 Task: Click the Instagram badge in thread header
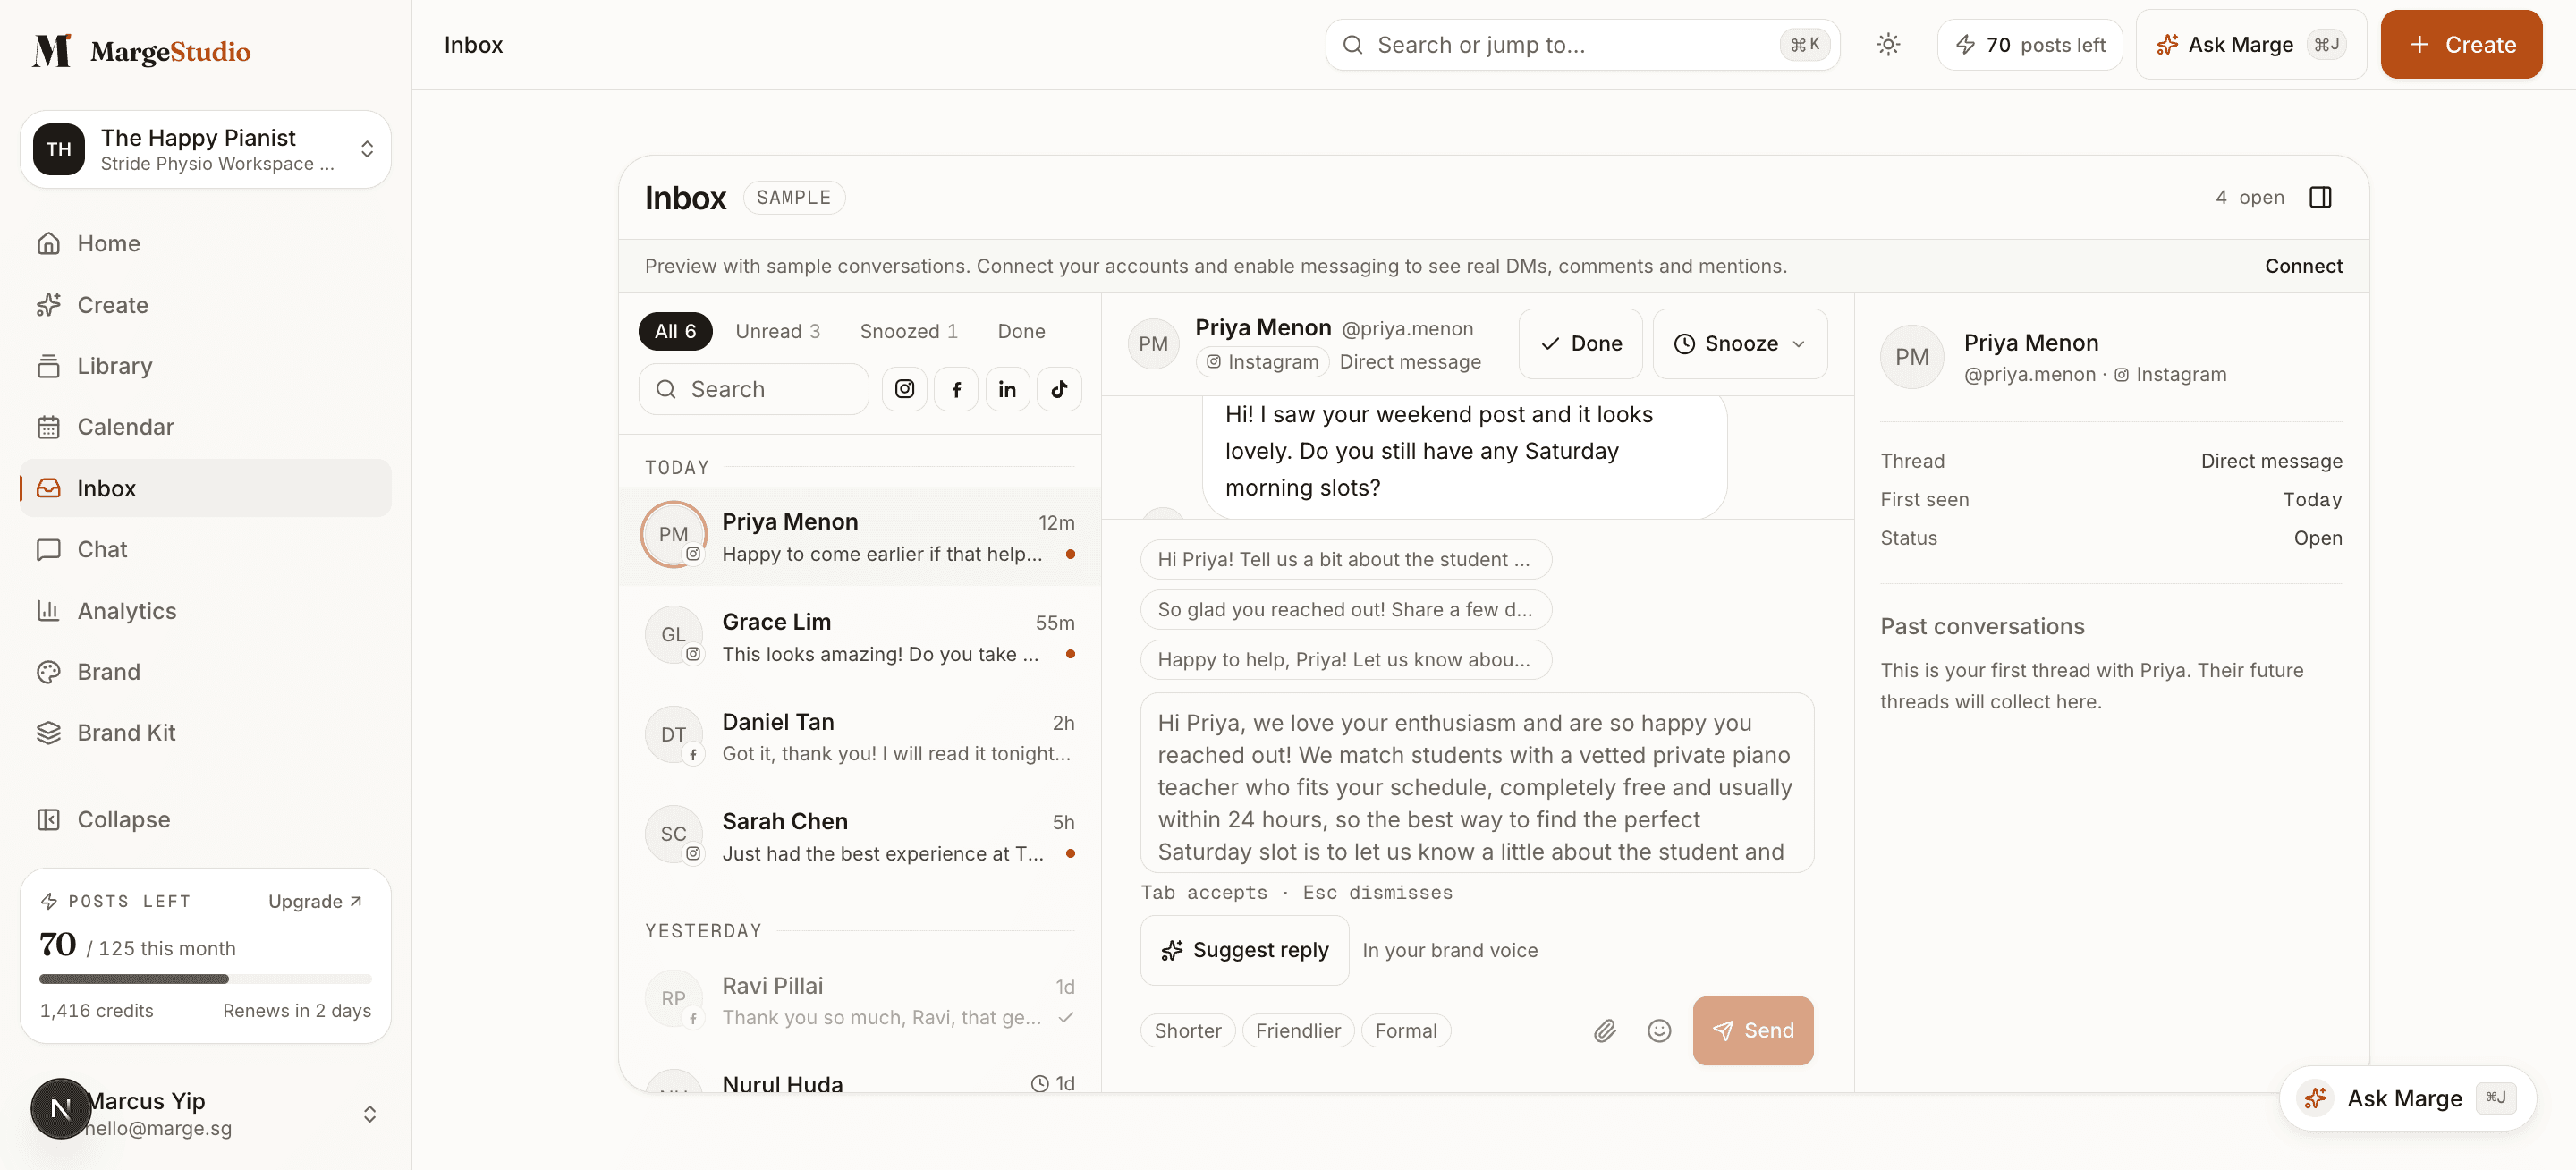click(x=1262, y=361)
